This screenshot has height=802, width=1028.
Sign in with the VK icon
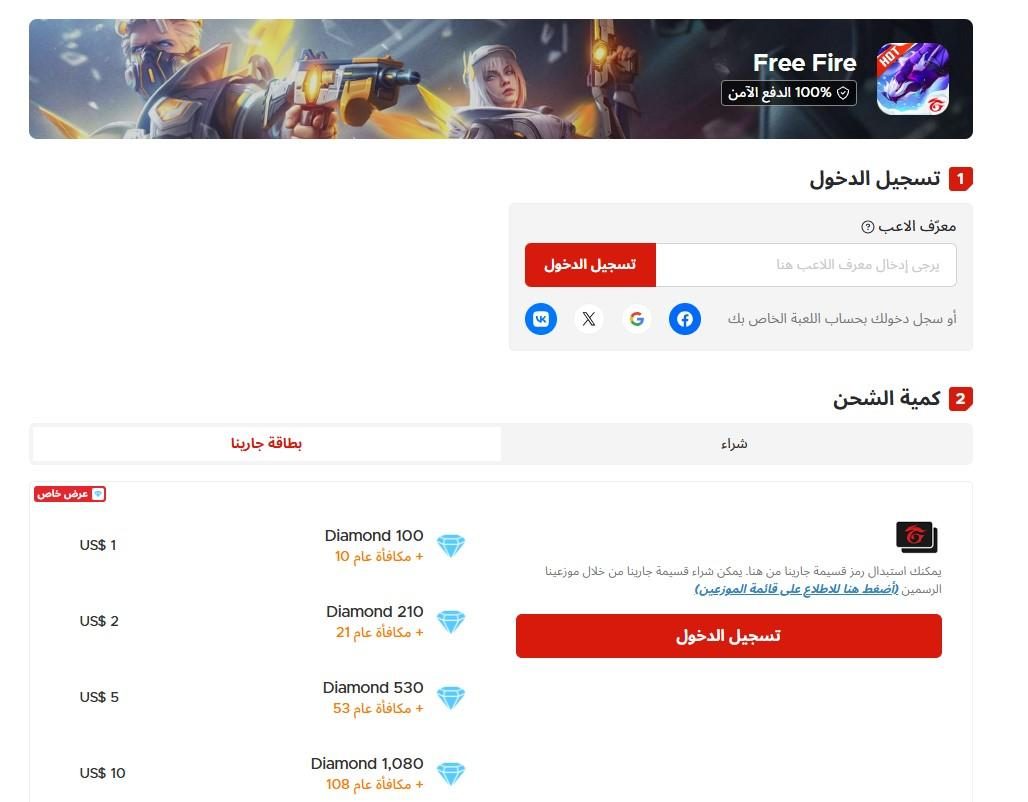click(541, 319)
